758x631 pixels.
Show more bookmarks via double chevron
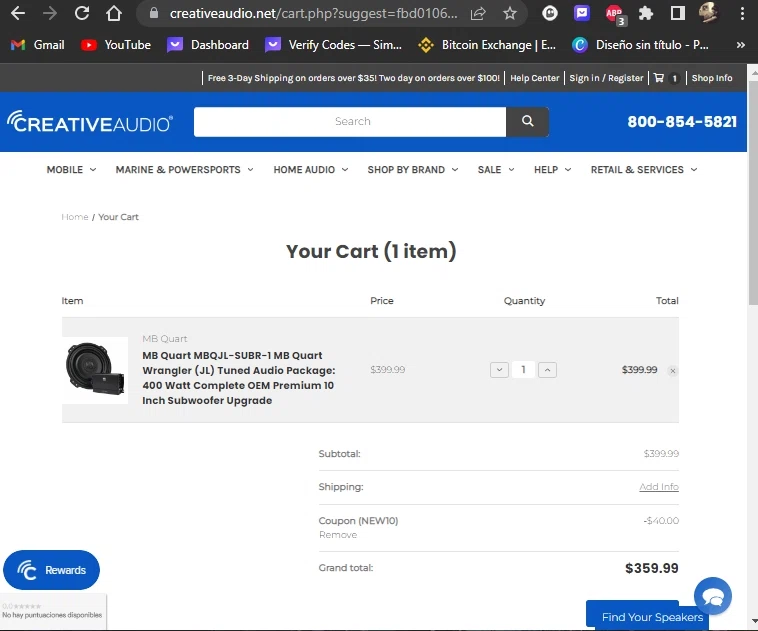pos(741,45)
